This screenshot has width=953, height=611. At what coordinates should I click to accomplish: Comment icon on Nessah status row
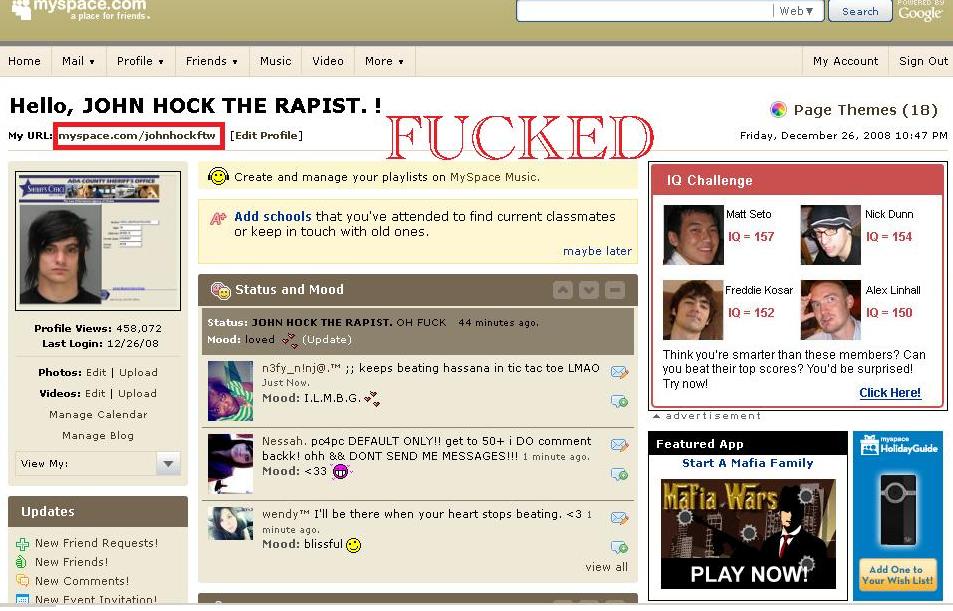click(619, 474)
